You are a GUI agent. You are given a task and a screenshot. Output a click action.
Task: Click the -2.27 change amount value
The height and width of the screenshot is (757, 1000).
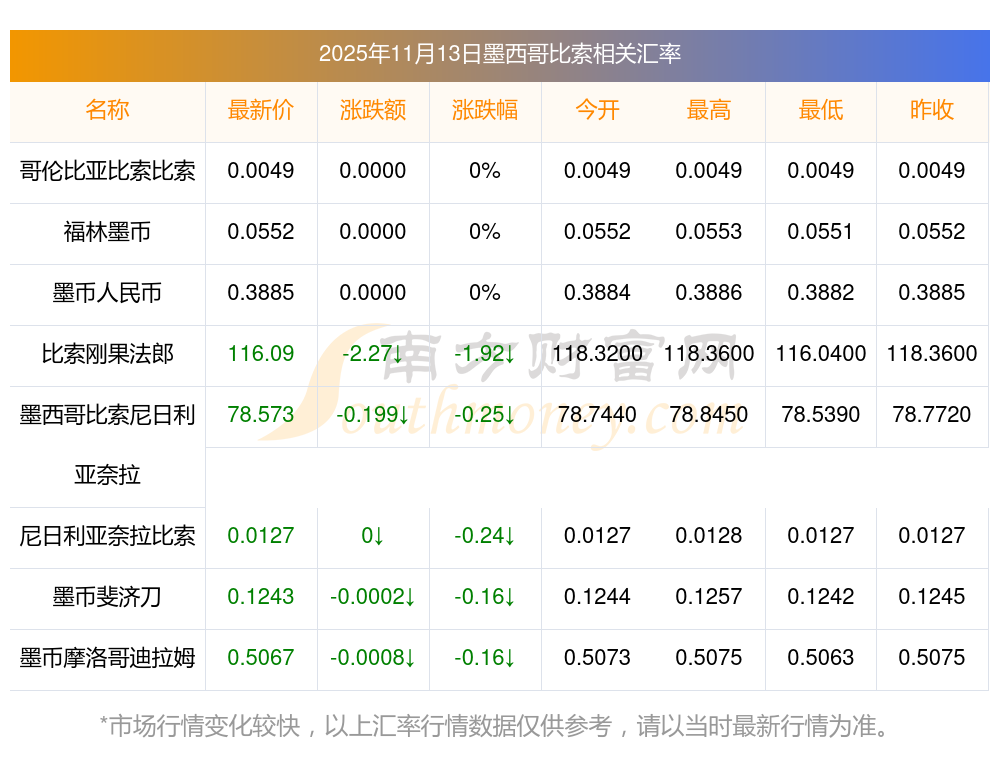click(x=372, y=354)
